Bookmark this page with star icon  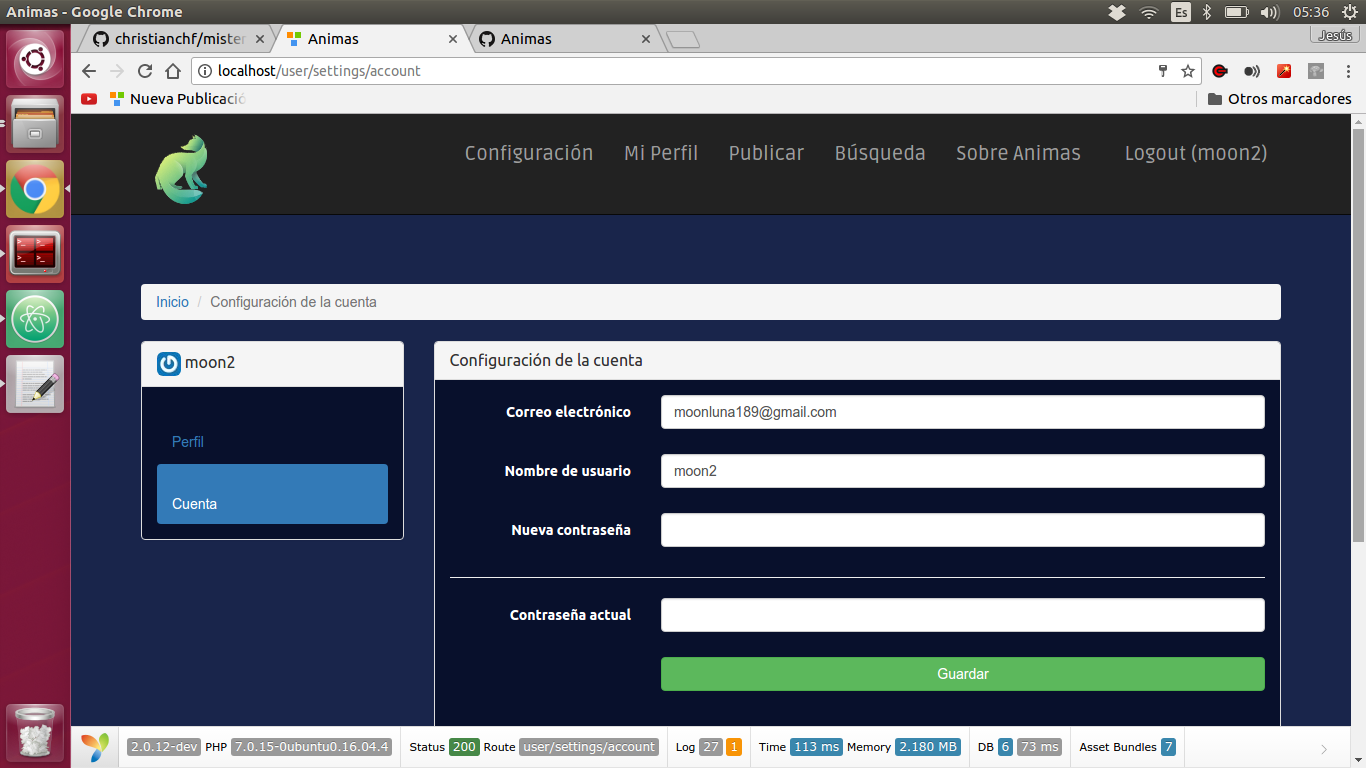coord(1188,71)
